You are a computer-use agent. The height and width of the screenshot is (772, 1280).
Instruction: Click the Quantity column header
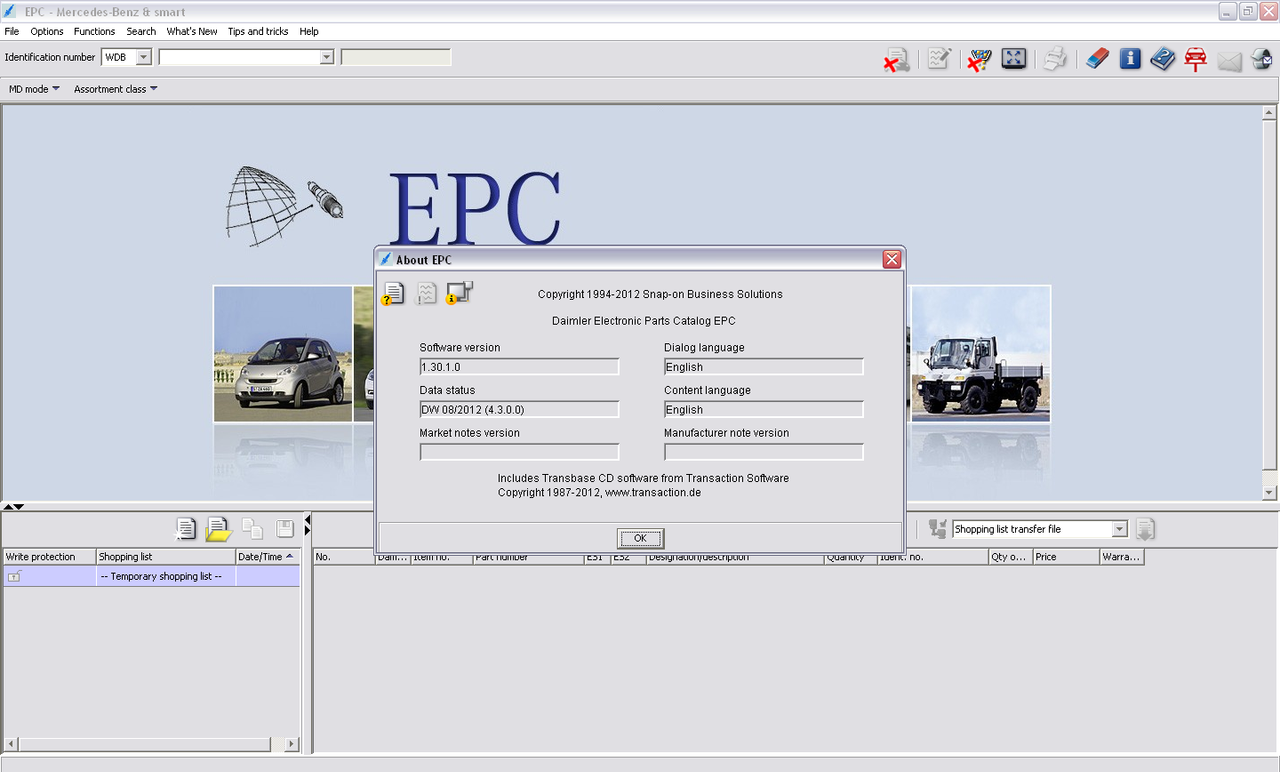(850, 557)
